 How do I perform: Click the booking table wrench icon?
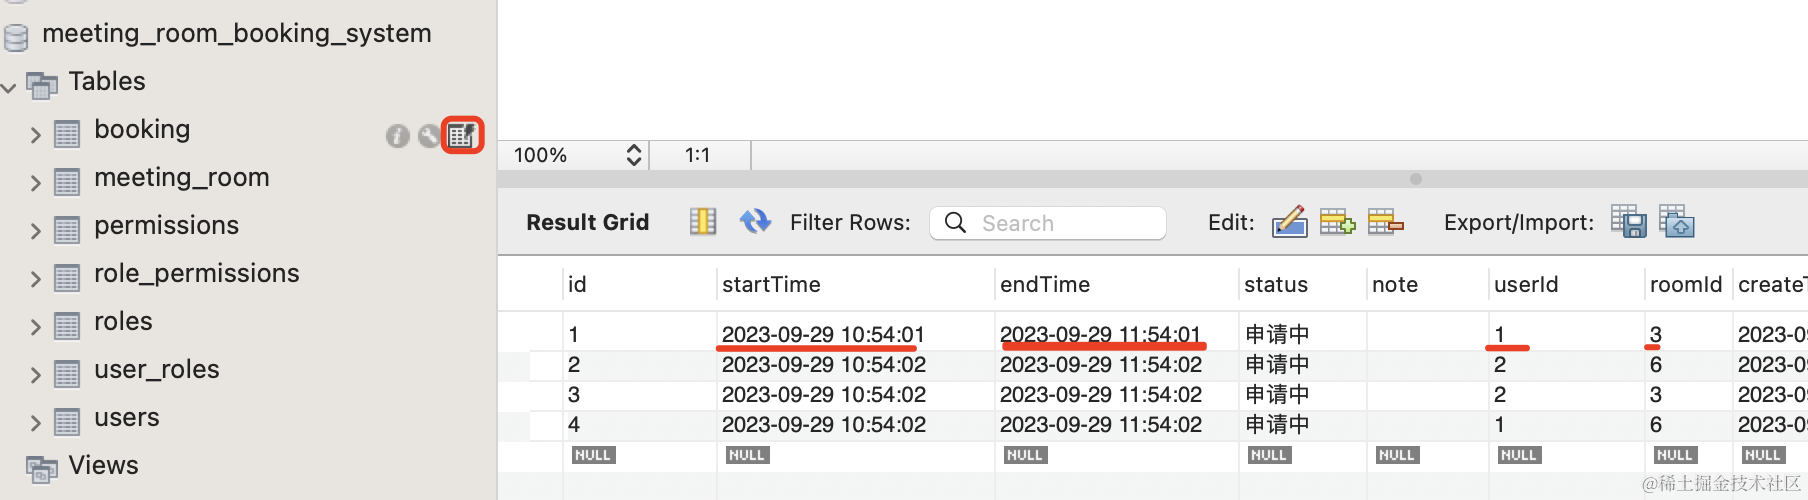pos(429,136)
